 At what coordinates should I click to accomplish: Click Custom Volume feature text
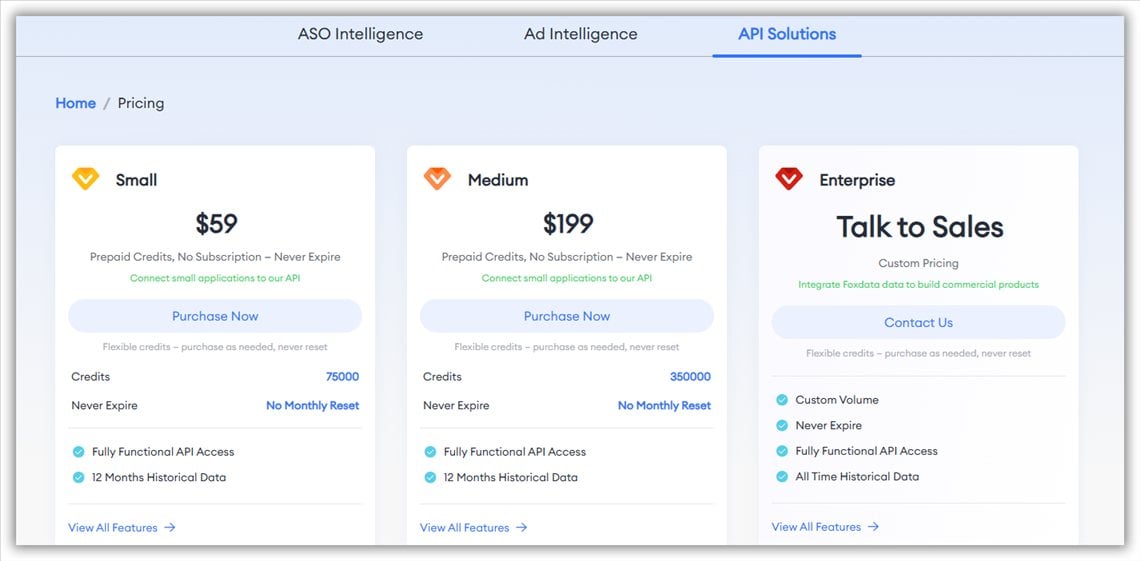click(837, 400)
